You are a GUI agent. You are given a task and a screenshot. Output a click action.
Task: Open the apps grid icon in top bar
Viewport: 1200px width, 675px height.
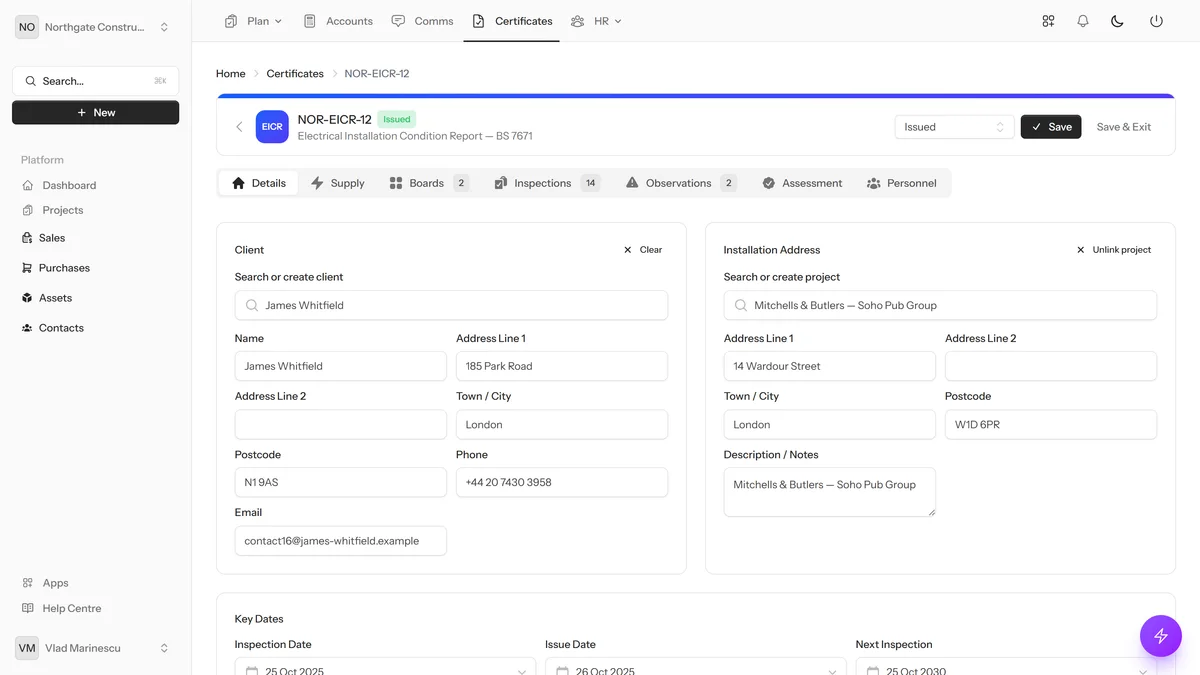(1048, 21)
